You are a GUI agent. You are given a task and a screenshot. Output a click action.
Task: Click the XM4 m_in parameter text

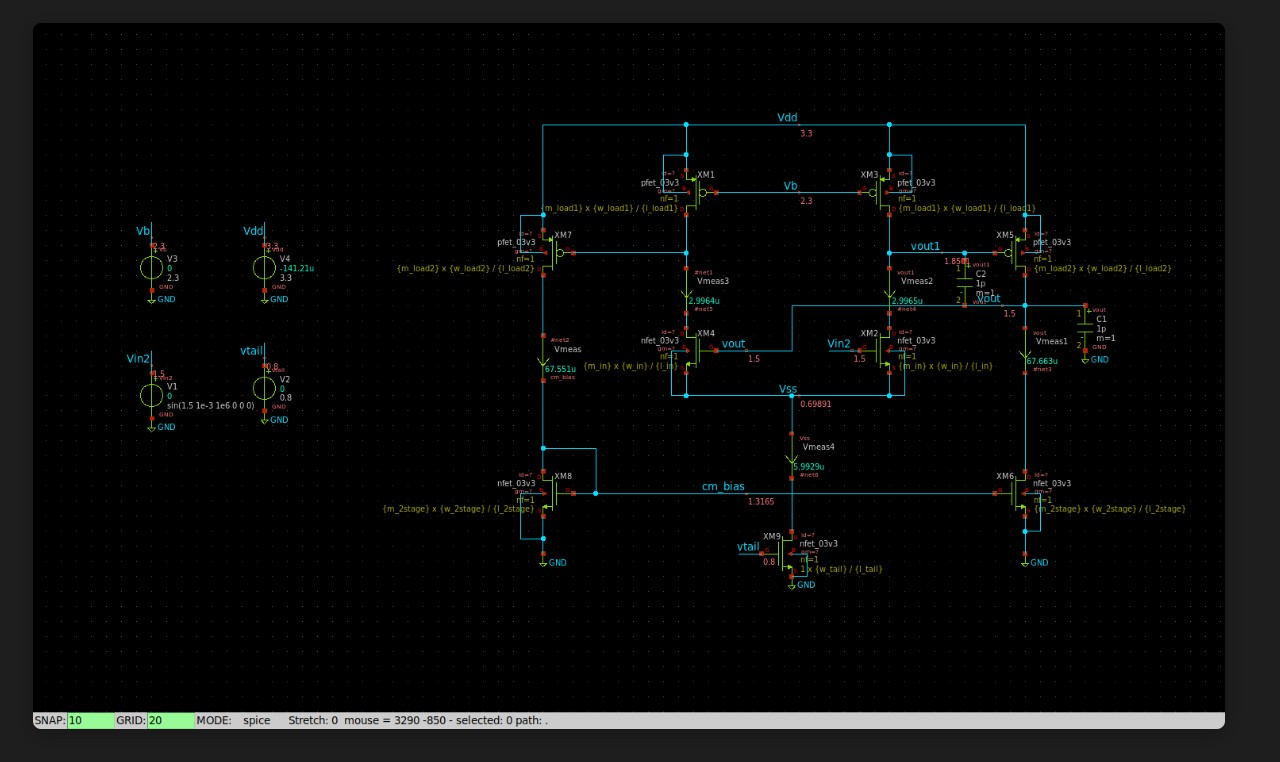point(631,366)
